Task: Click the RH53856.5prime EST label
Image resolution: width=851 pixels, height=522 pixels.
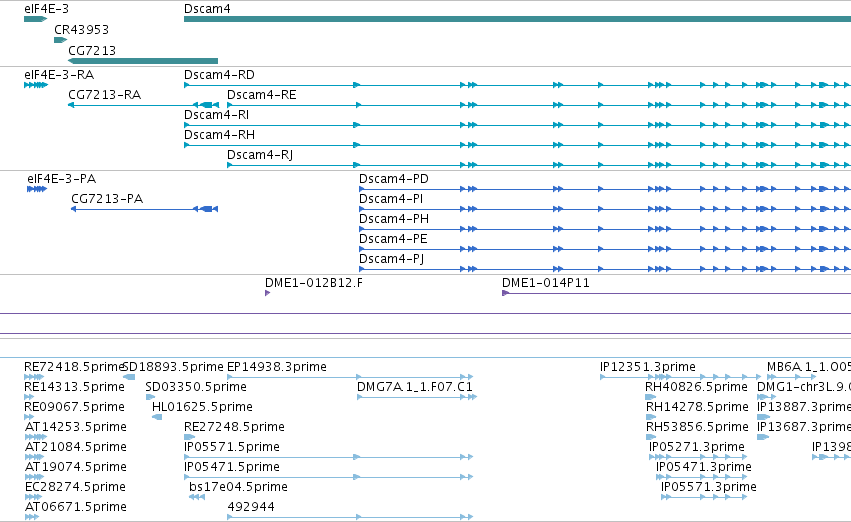Action: 697,428
